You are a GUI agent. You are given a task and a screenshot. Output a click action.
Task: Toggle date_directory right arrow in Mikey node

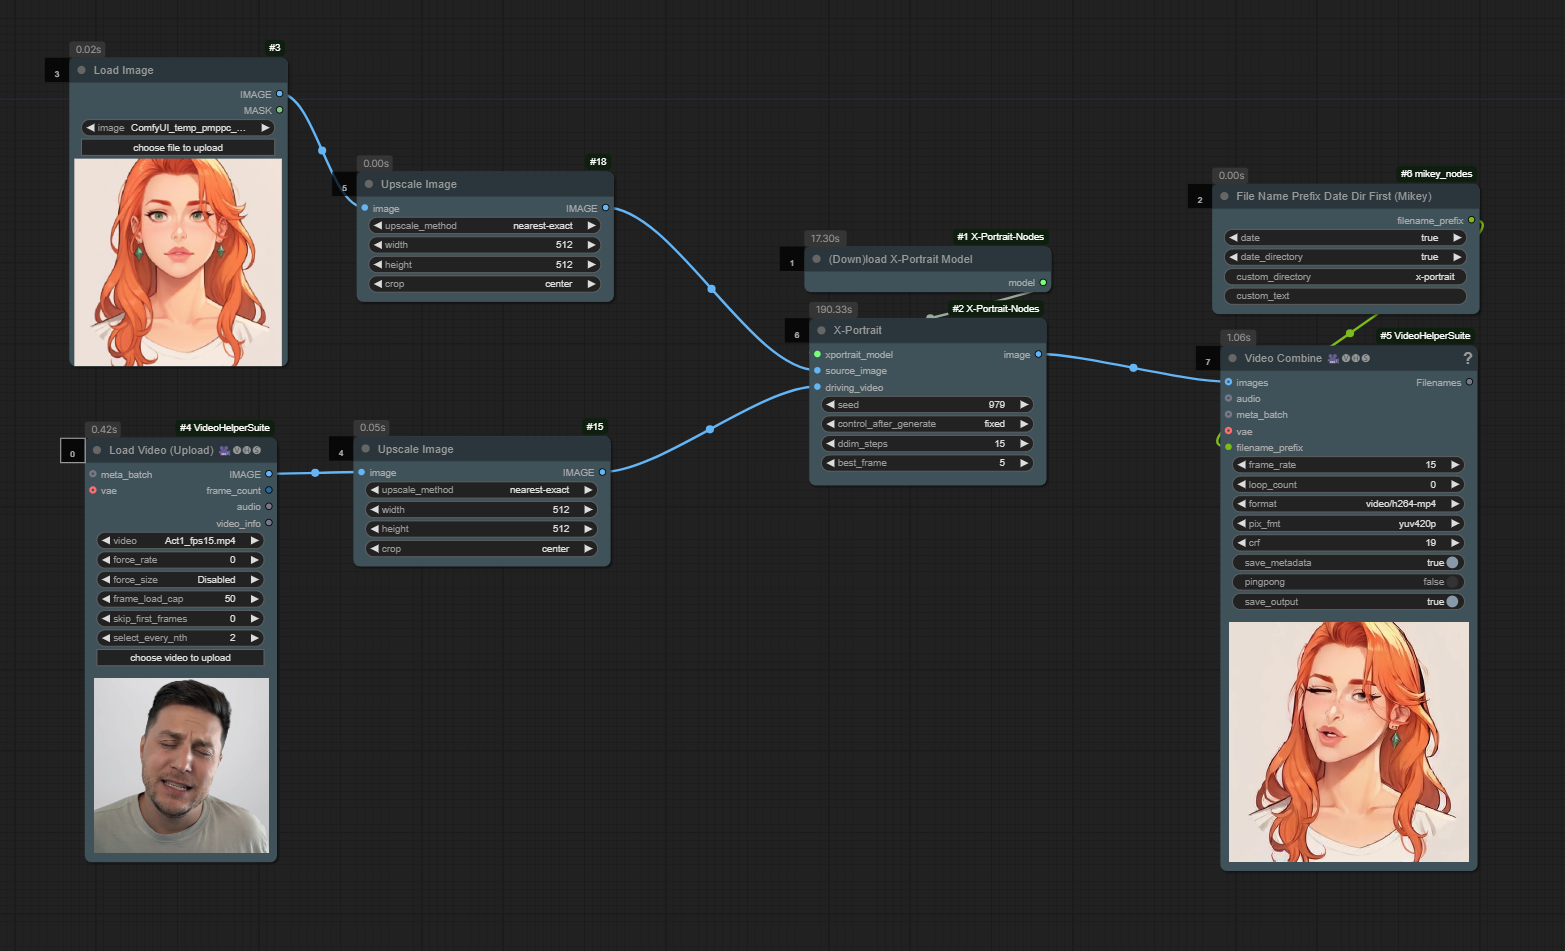[1457, 257]
